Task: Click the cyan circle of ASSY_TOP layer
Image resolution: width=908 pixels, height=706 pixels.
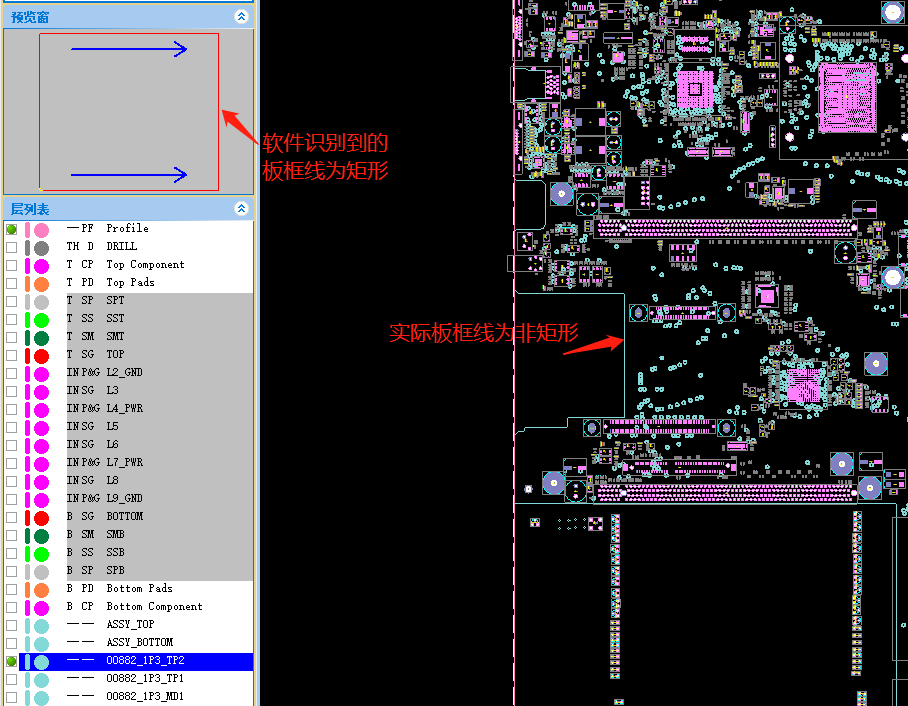Action: [41, 625]
